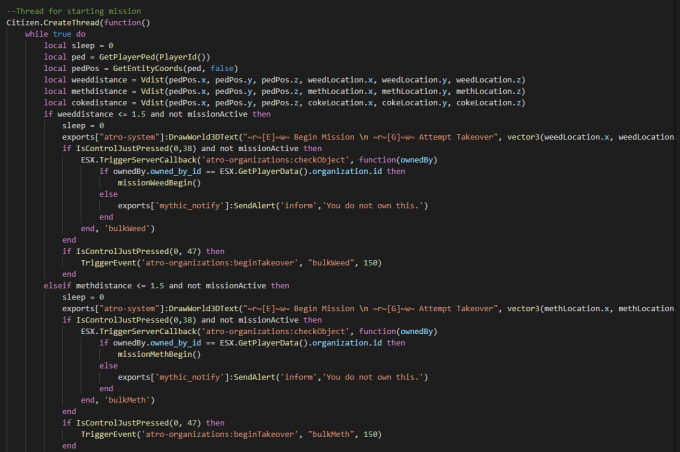The height and width of the screenshot is (452, 680).
Task: Click 'vector3(weedLocation.x' in the DrawWorld3DText line
Action: (x=558, y=137)
